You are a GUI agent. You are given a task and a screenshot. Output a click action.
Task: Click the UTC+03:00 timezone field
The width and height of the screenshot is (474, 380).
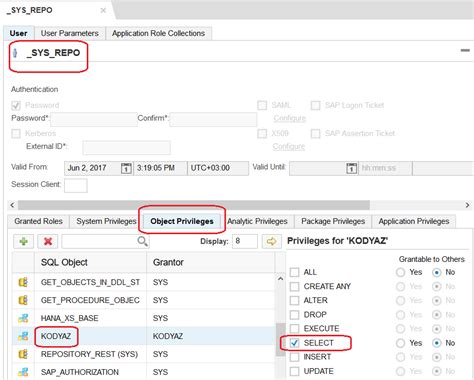(x=218, y=168)
